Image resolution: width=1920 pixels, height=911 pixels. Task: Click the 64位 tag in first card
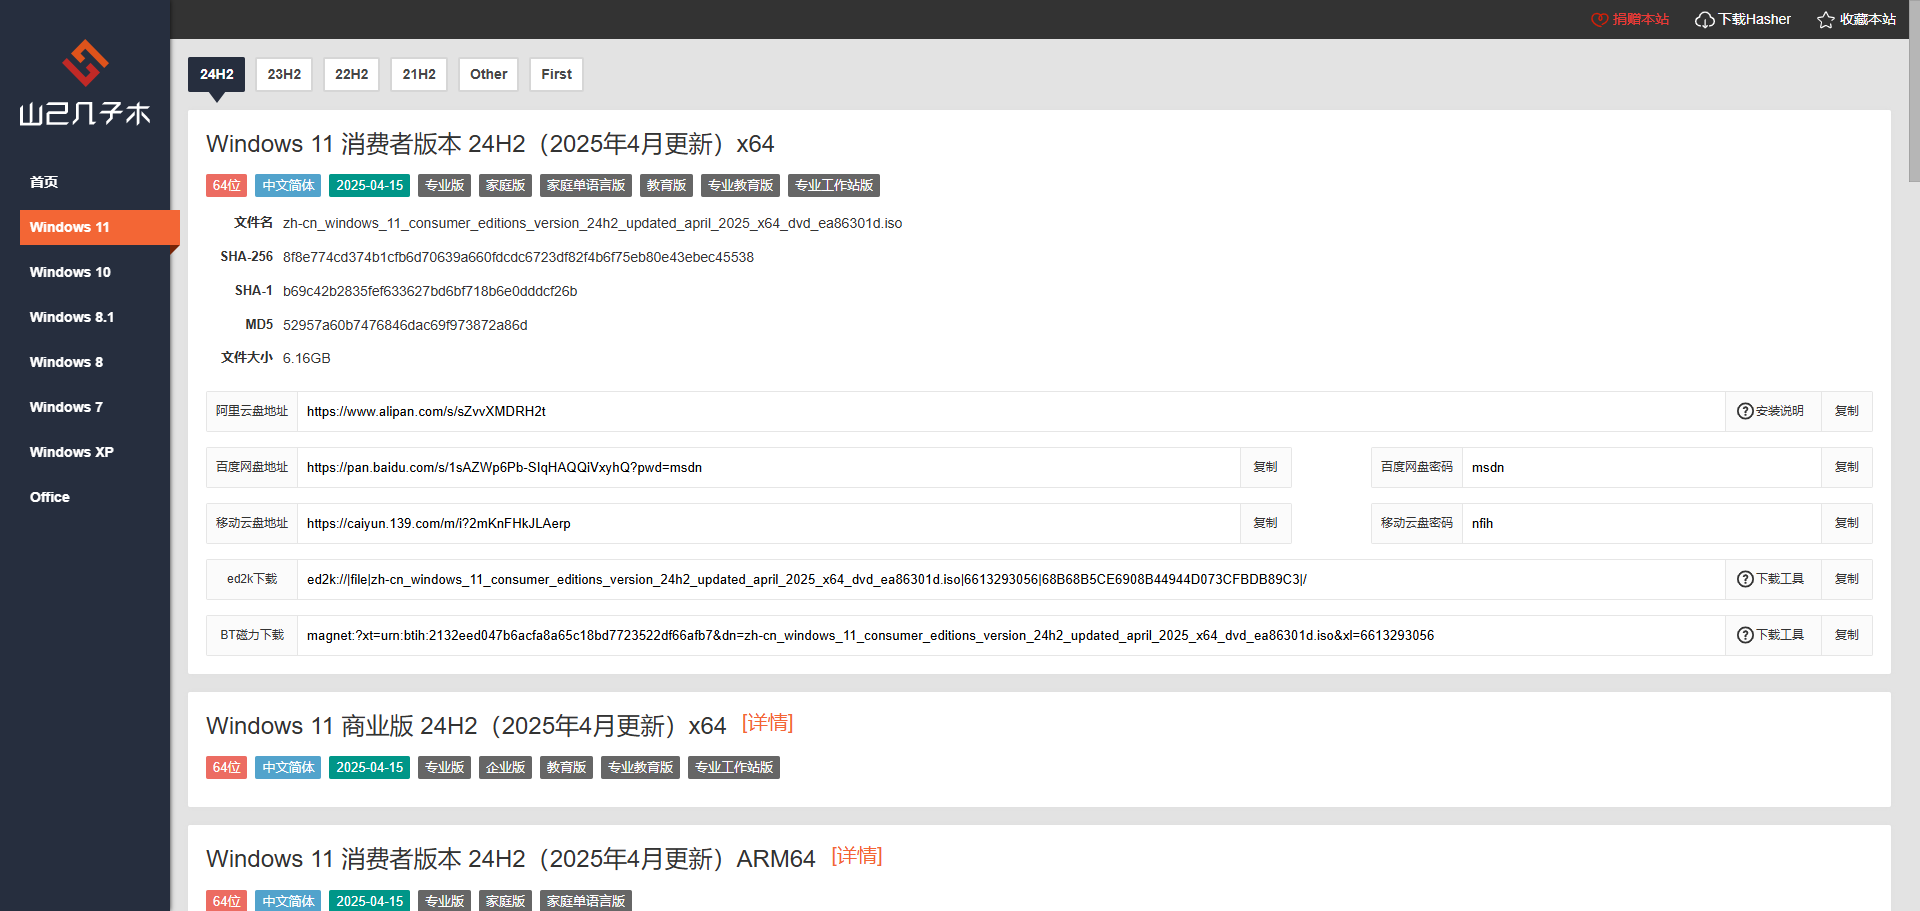(227, 185)
